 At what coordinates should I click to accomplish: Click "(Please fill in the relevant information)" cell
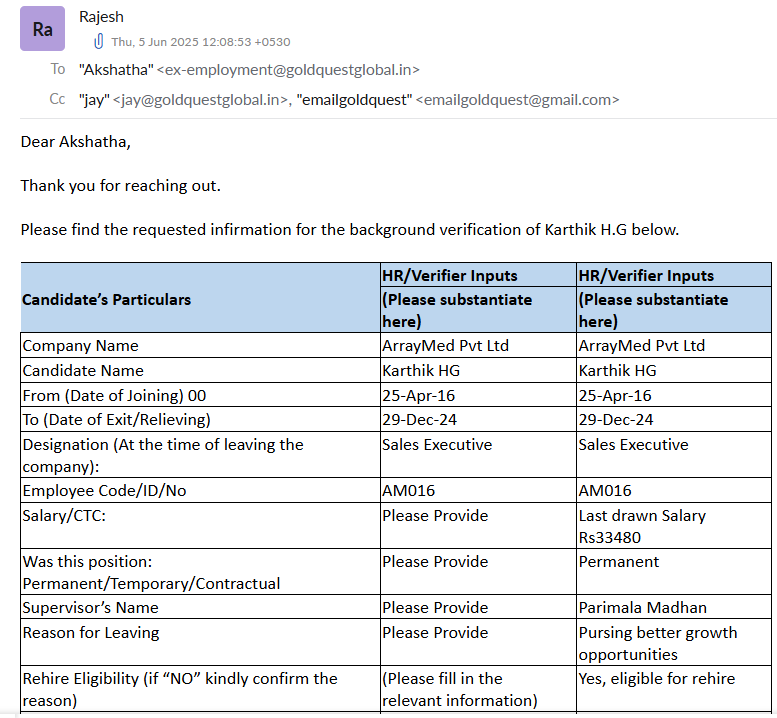pos(460,689)
